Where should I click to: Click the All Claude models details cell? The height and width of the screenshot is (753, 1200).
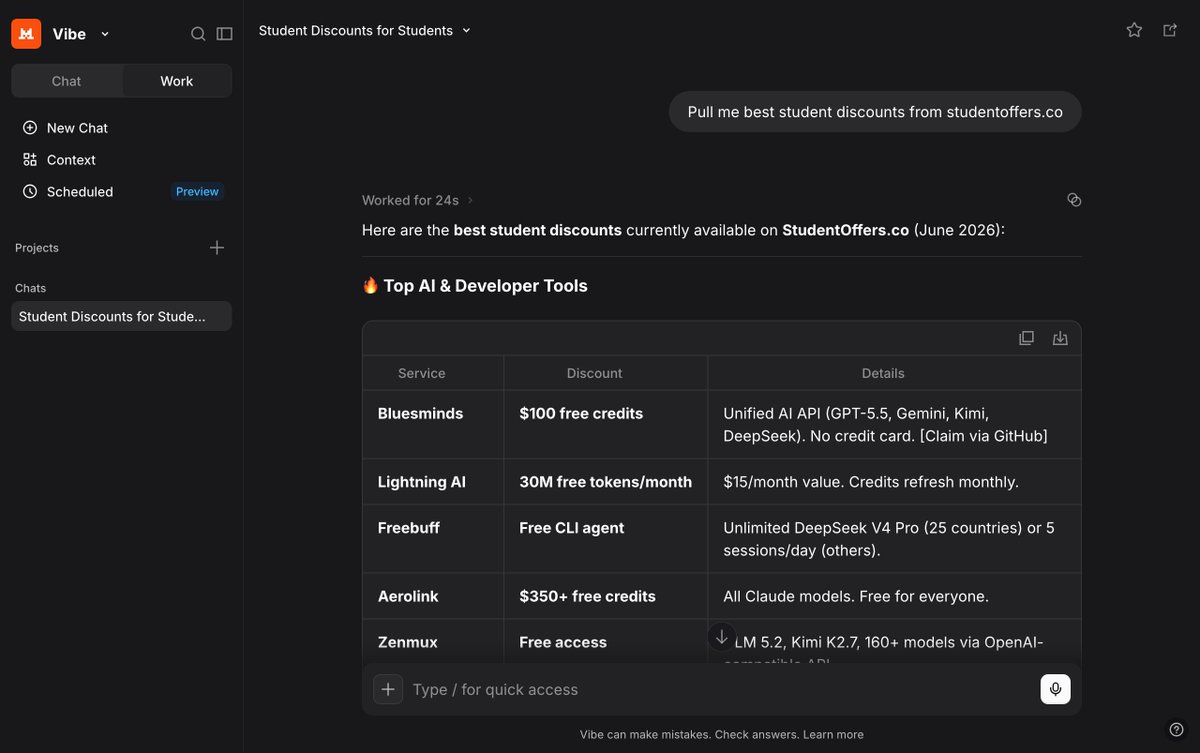[894, 596]
